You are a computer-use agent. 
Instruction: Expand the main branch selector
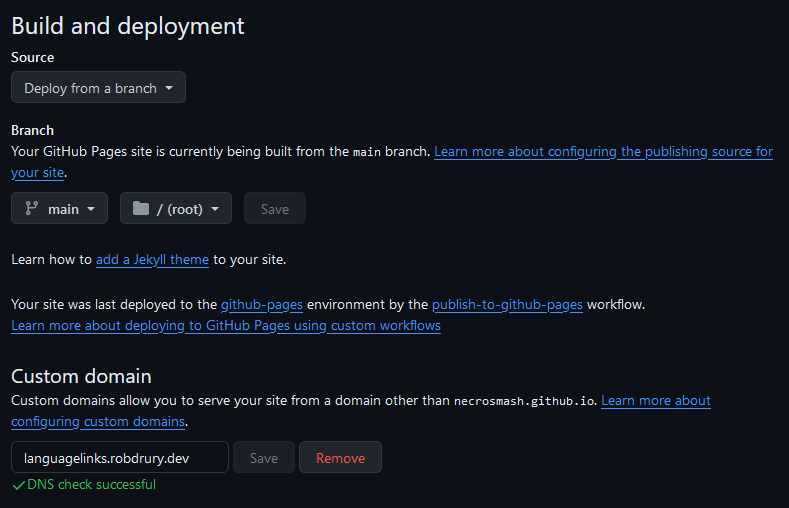click(60, 209)
